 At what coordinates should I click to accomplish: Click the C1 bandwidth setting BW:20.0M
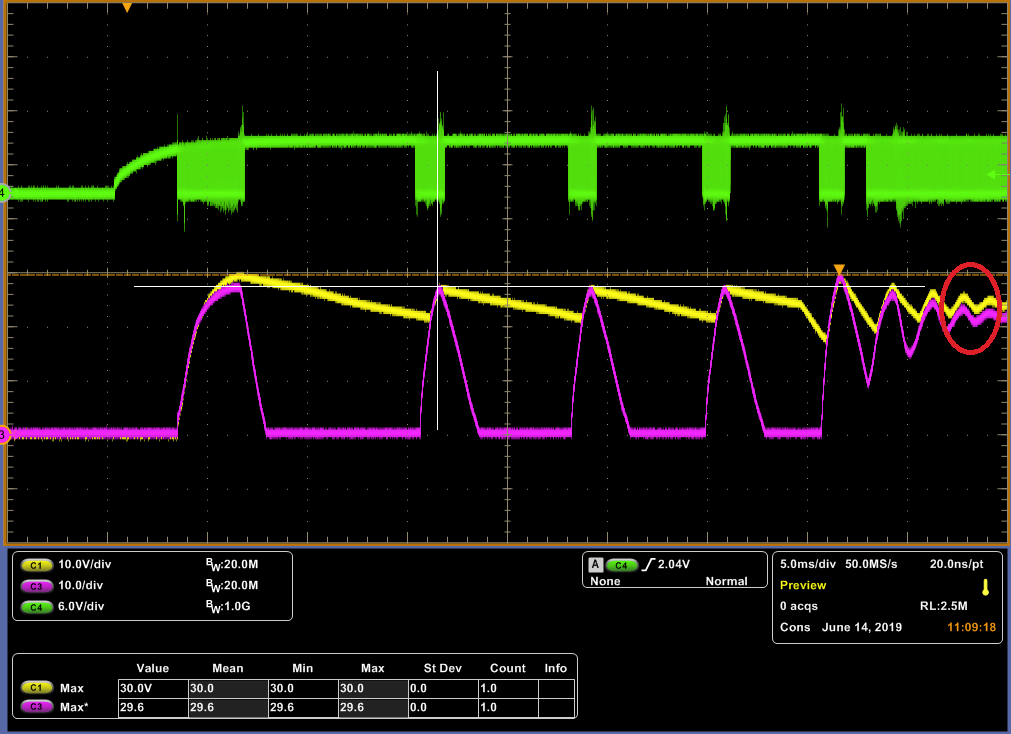click(x=232, y=565)
